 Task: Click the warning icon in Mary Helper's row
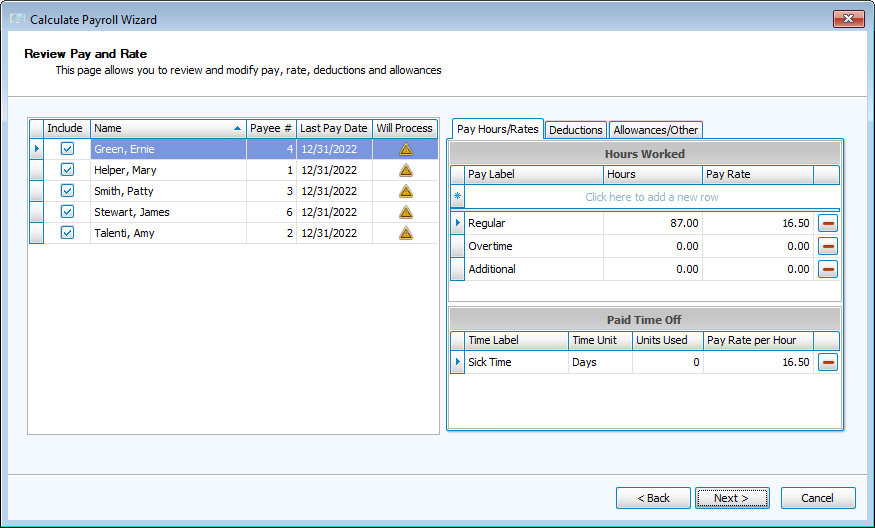coord(405,170)
